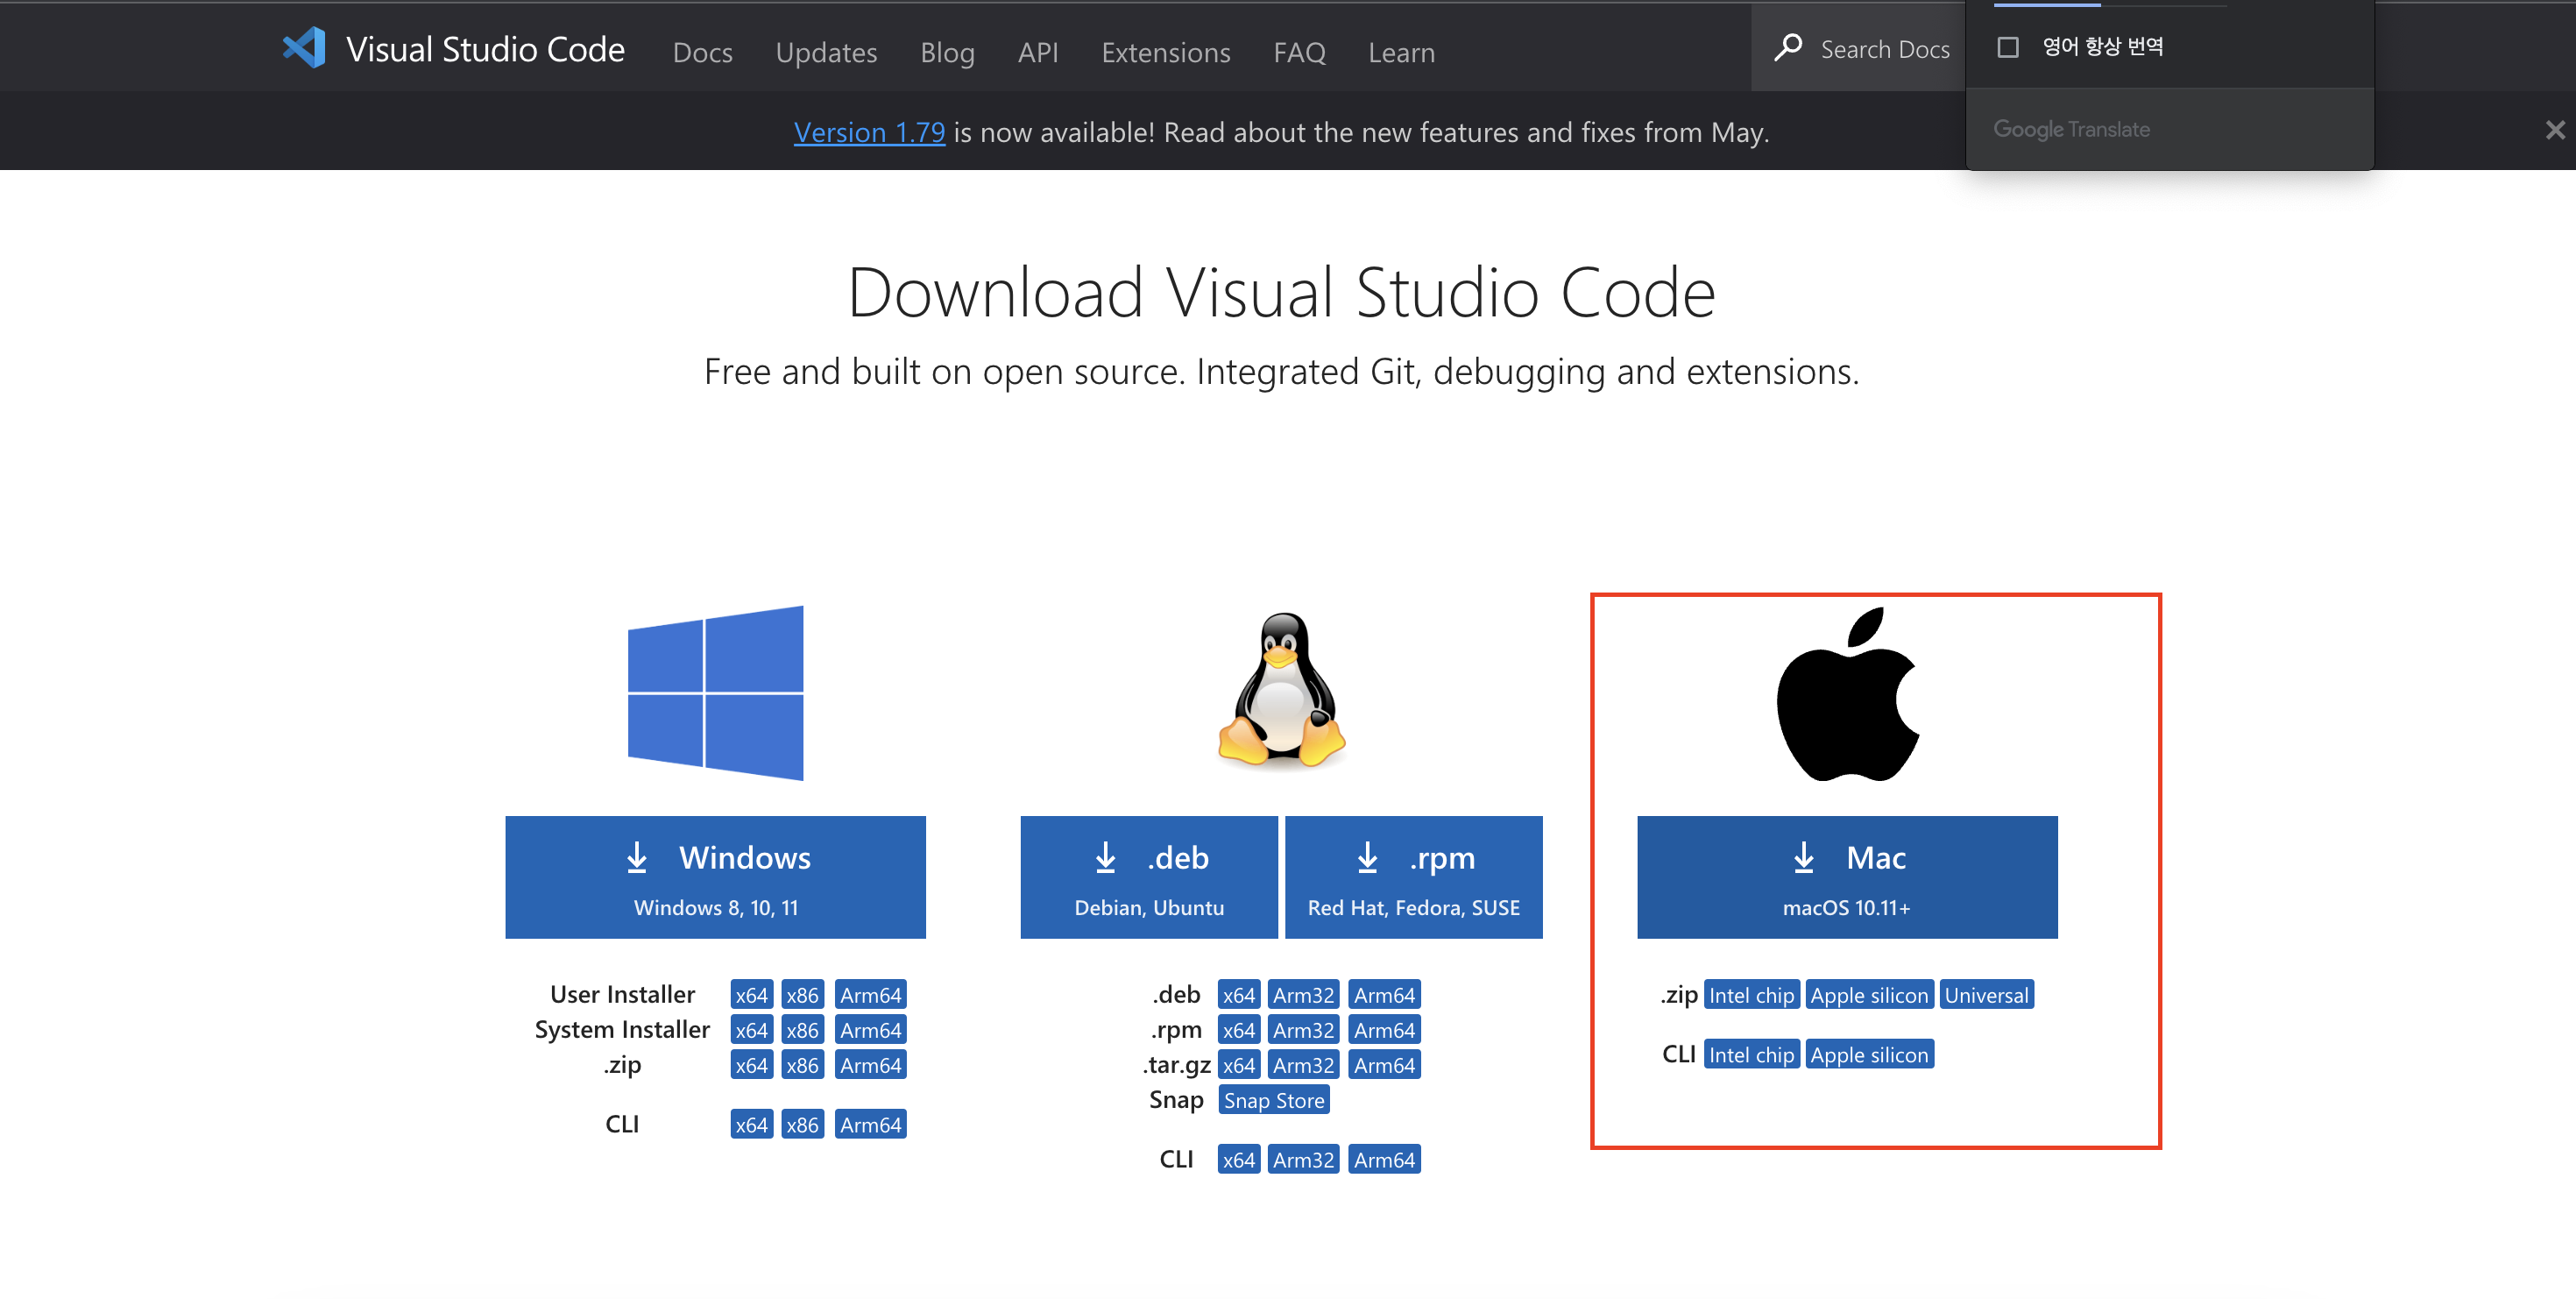Click the Windows logo image
Screen dimensions: 2576x1299
tap(715, 692)
